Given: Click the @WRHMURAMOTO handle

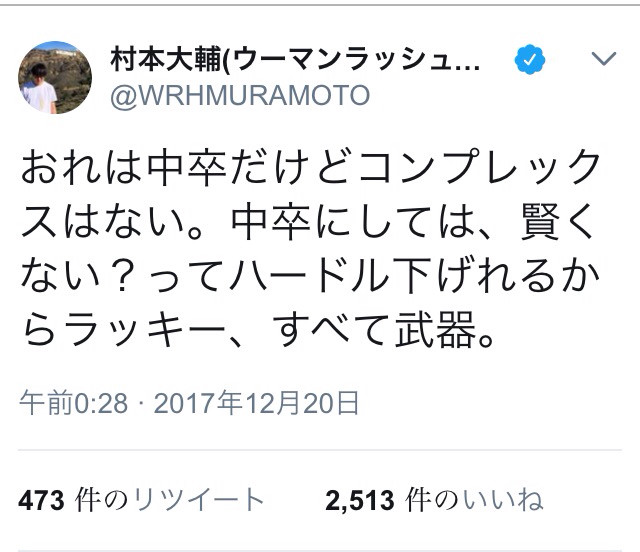Looking at the screenshot, I should [x=240, y=96].
